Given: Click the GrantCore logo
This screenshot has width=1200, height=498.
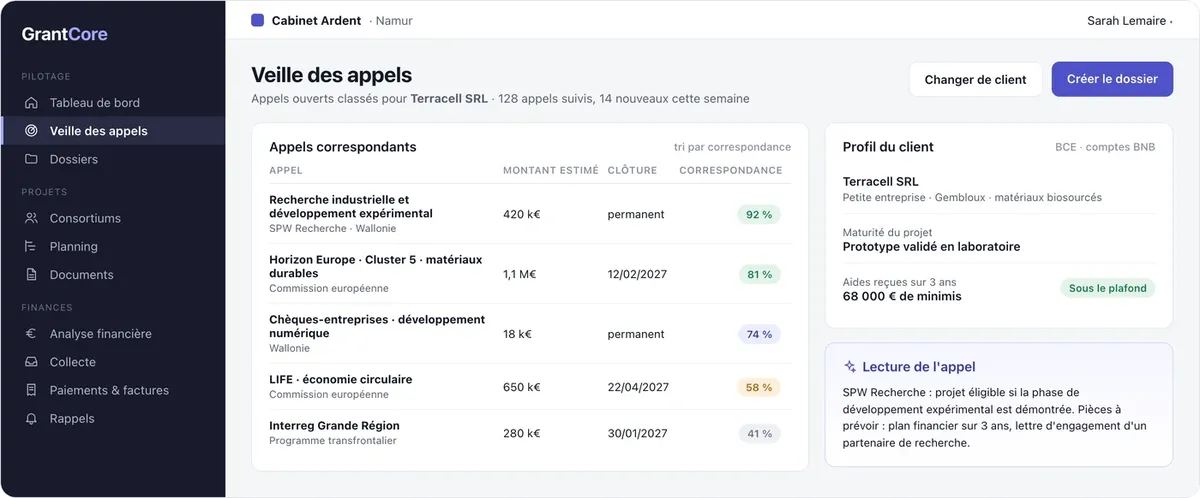Looking at the screenshot, I should [65, 34].
